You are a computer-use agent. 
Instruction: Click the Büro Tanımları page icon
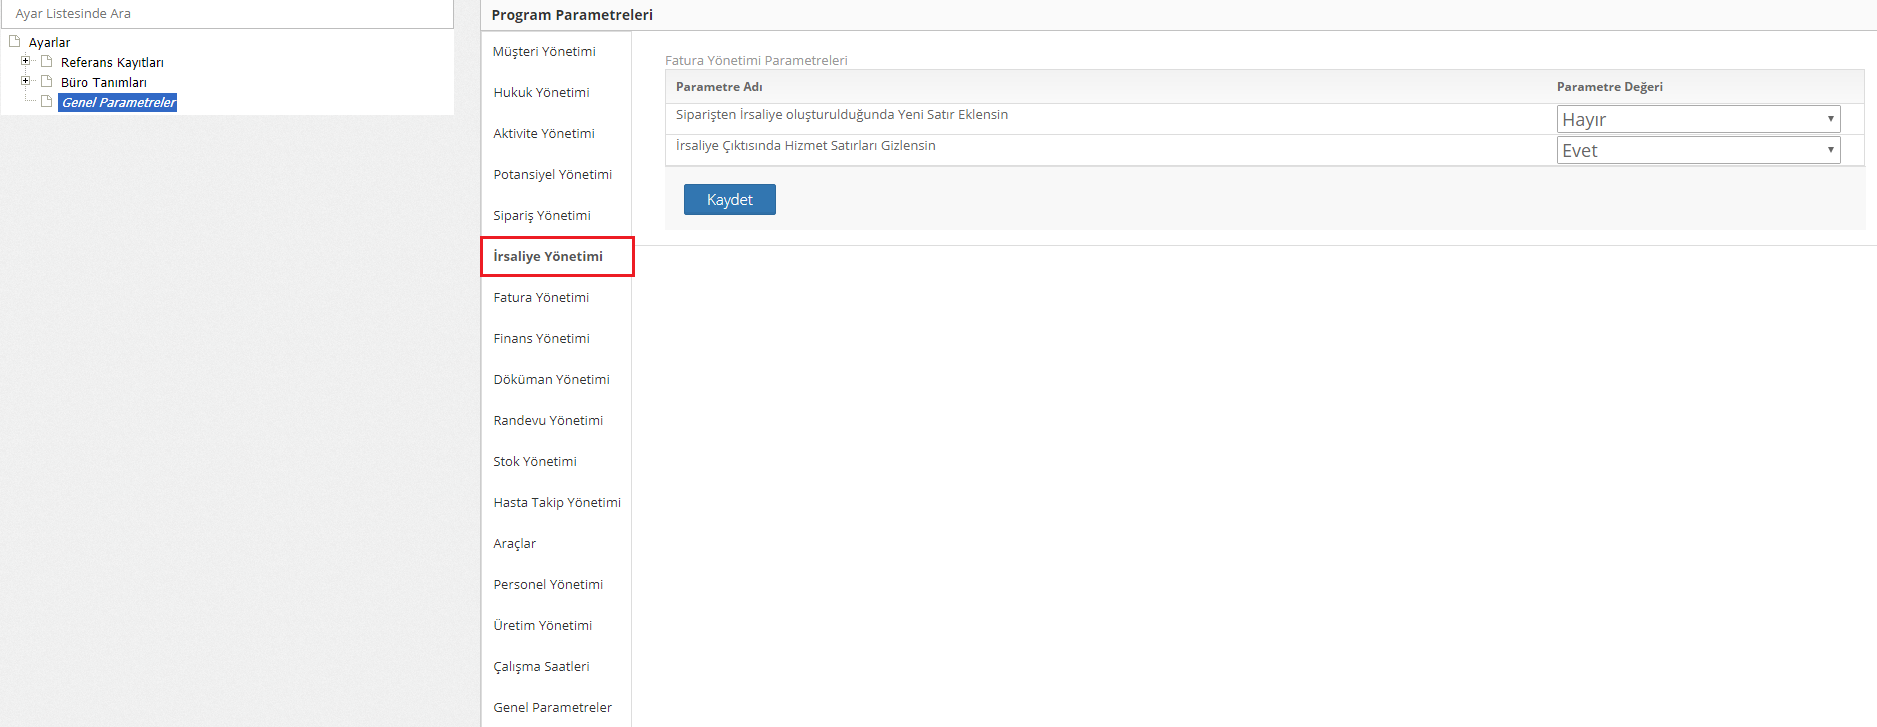46,82
